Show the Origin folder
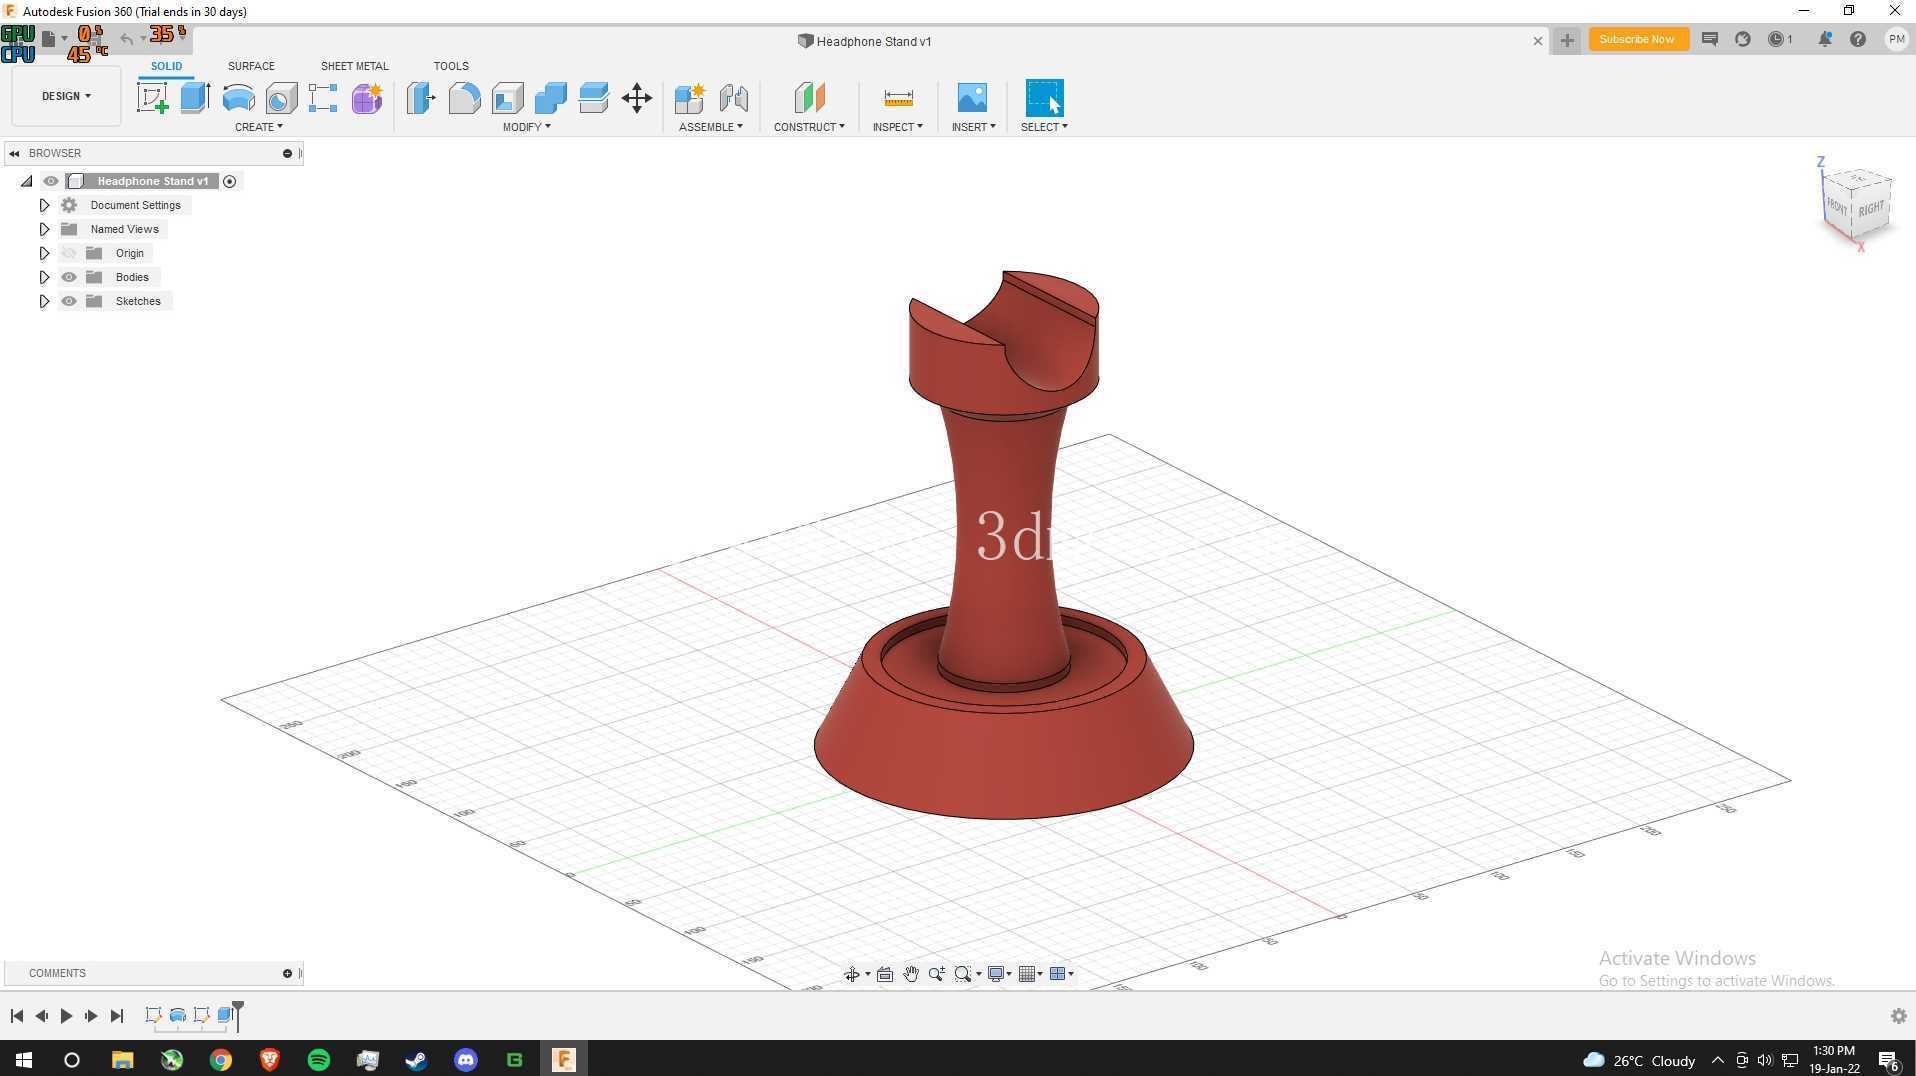 pyautogui.click(x=69, y=253)
